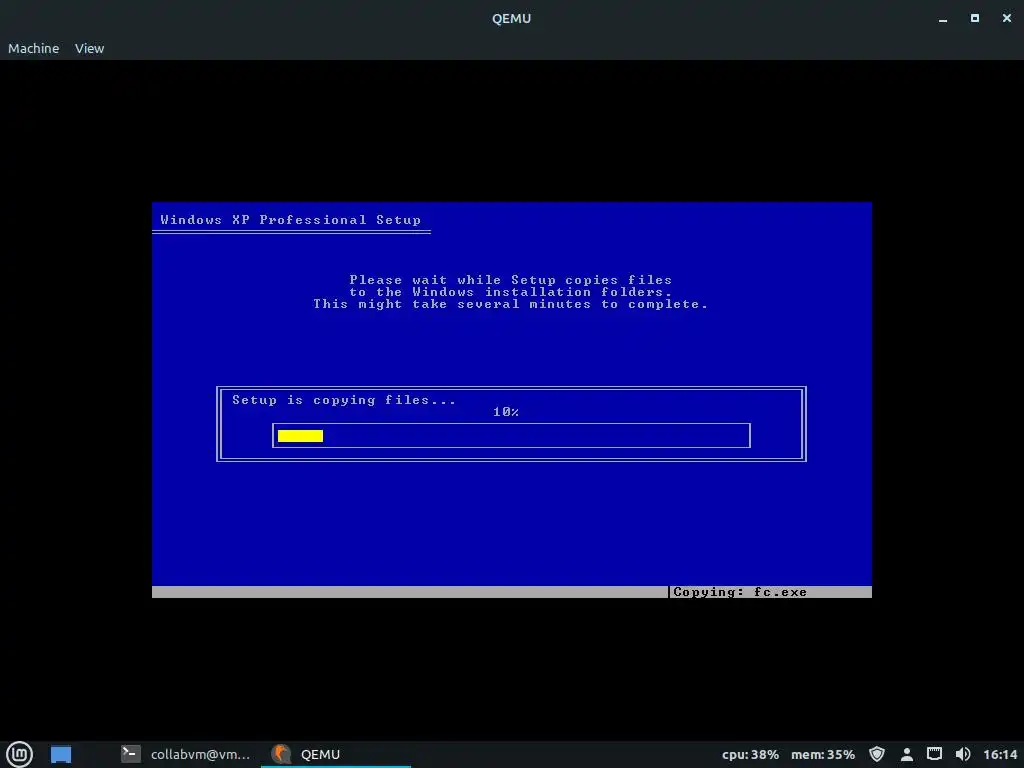The height and width of the screenshot is (768, 1024).
Task: Click the cpu: 38% monitor readout
Action: tap(750, 754)
